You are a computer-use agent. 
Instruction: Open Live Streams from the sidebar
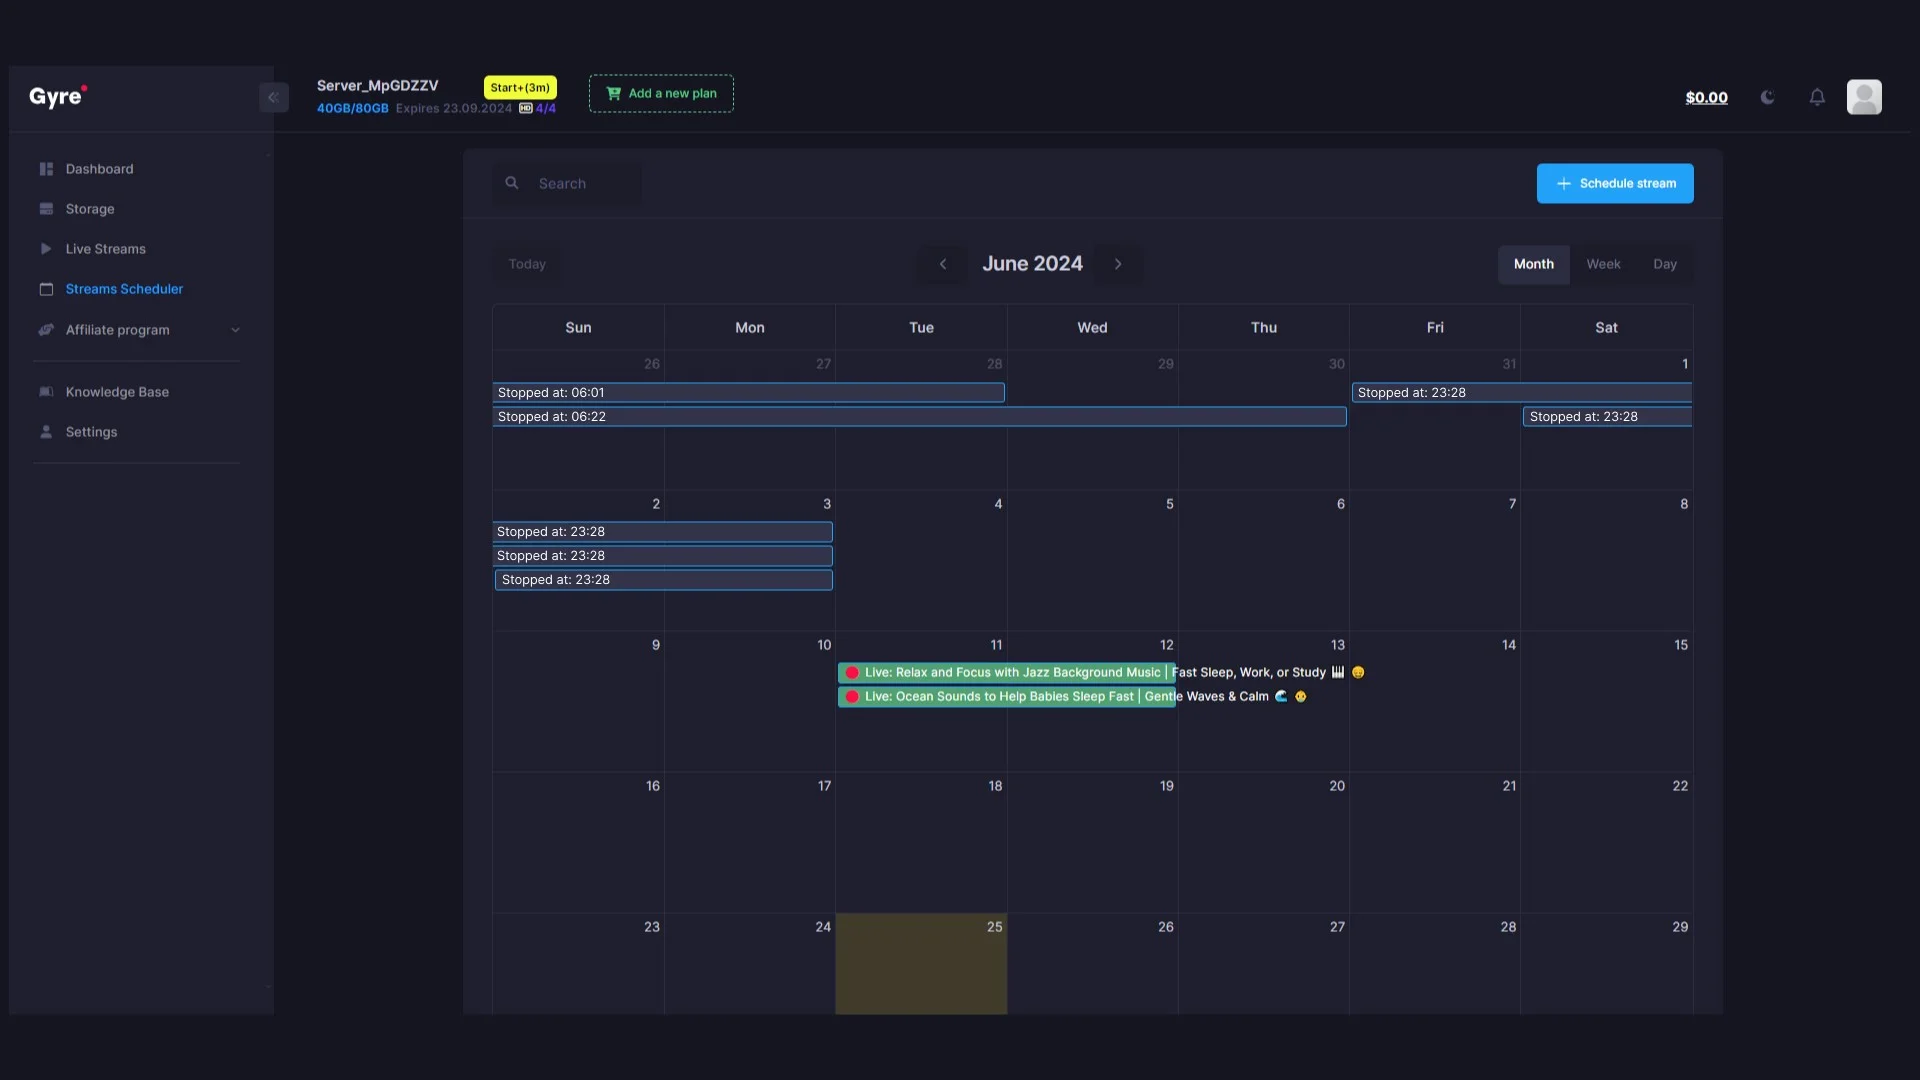tap(104, 249)
